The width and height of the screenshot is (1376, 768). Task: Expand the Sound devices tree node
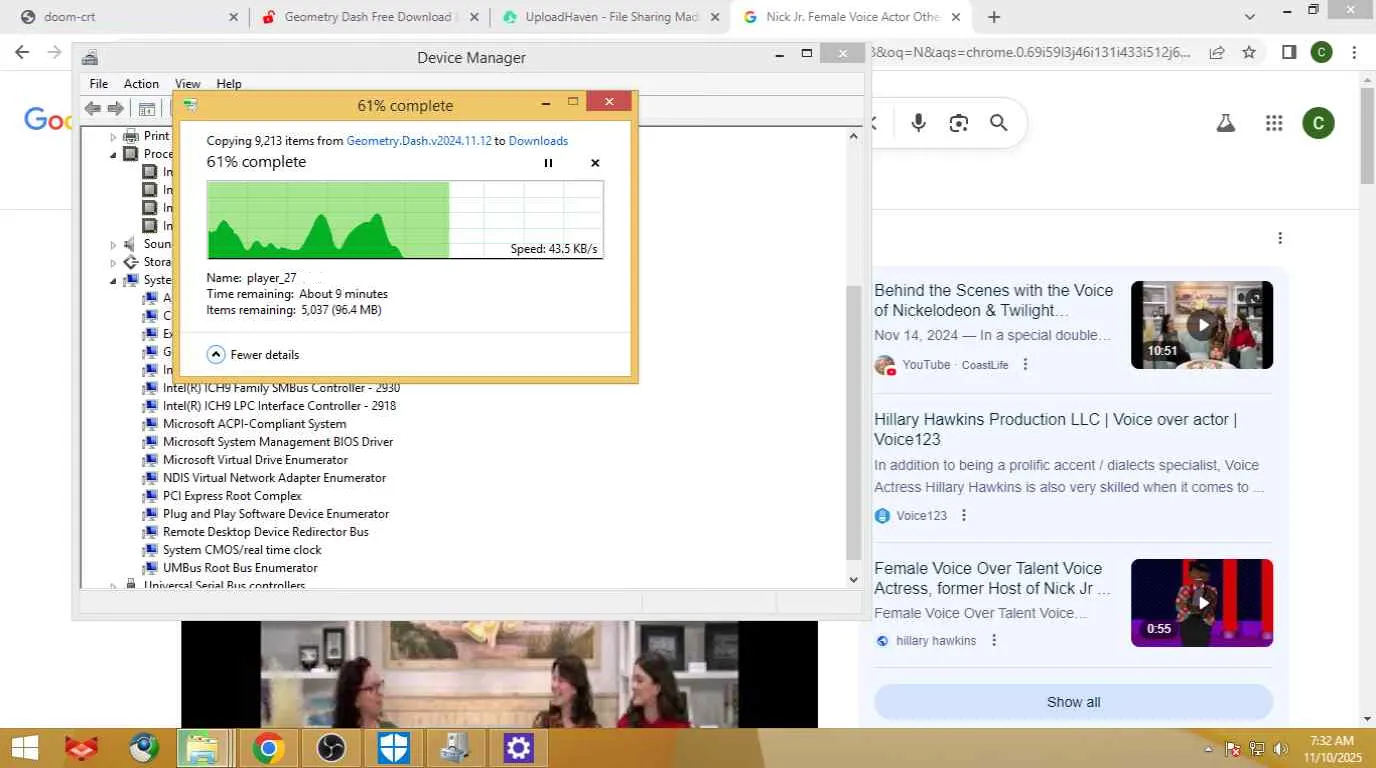pos(113,244)
